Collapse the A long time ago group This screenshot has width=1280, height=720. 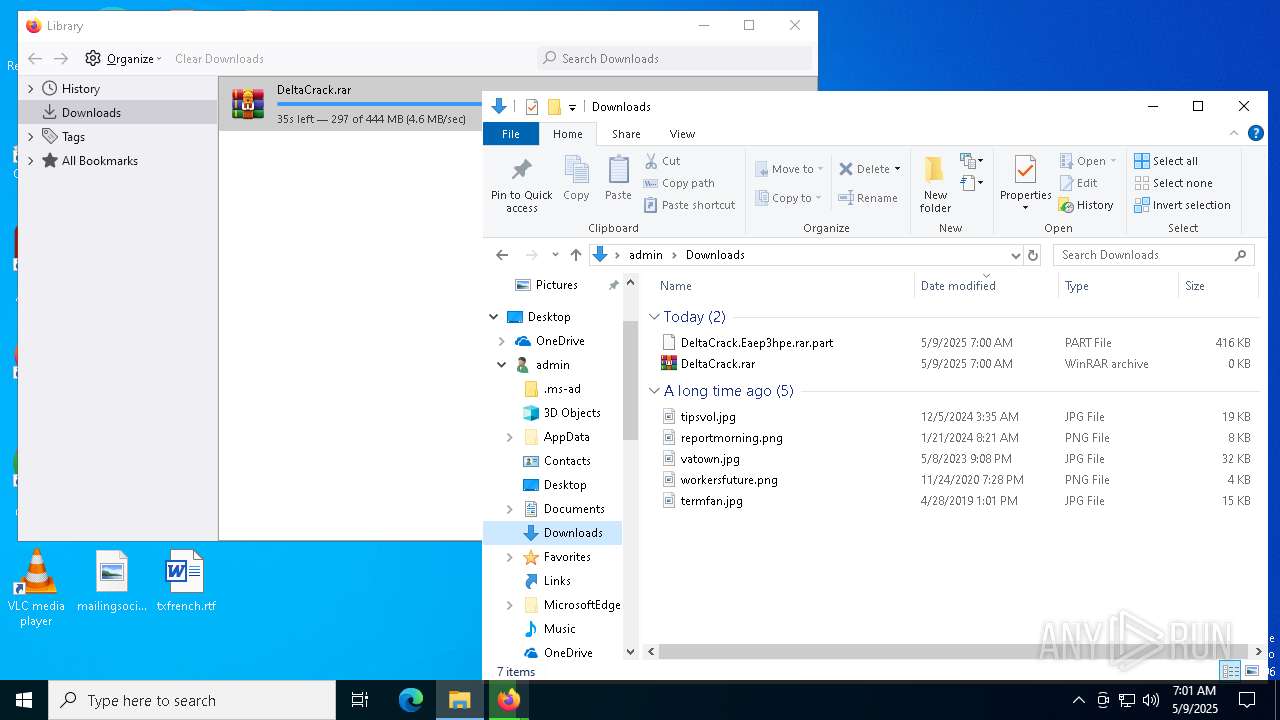click(x=654, y=391)
